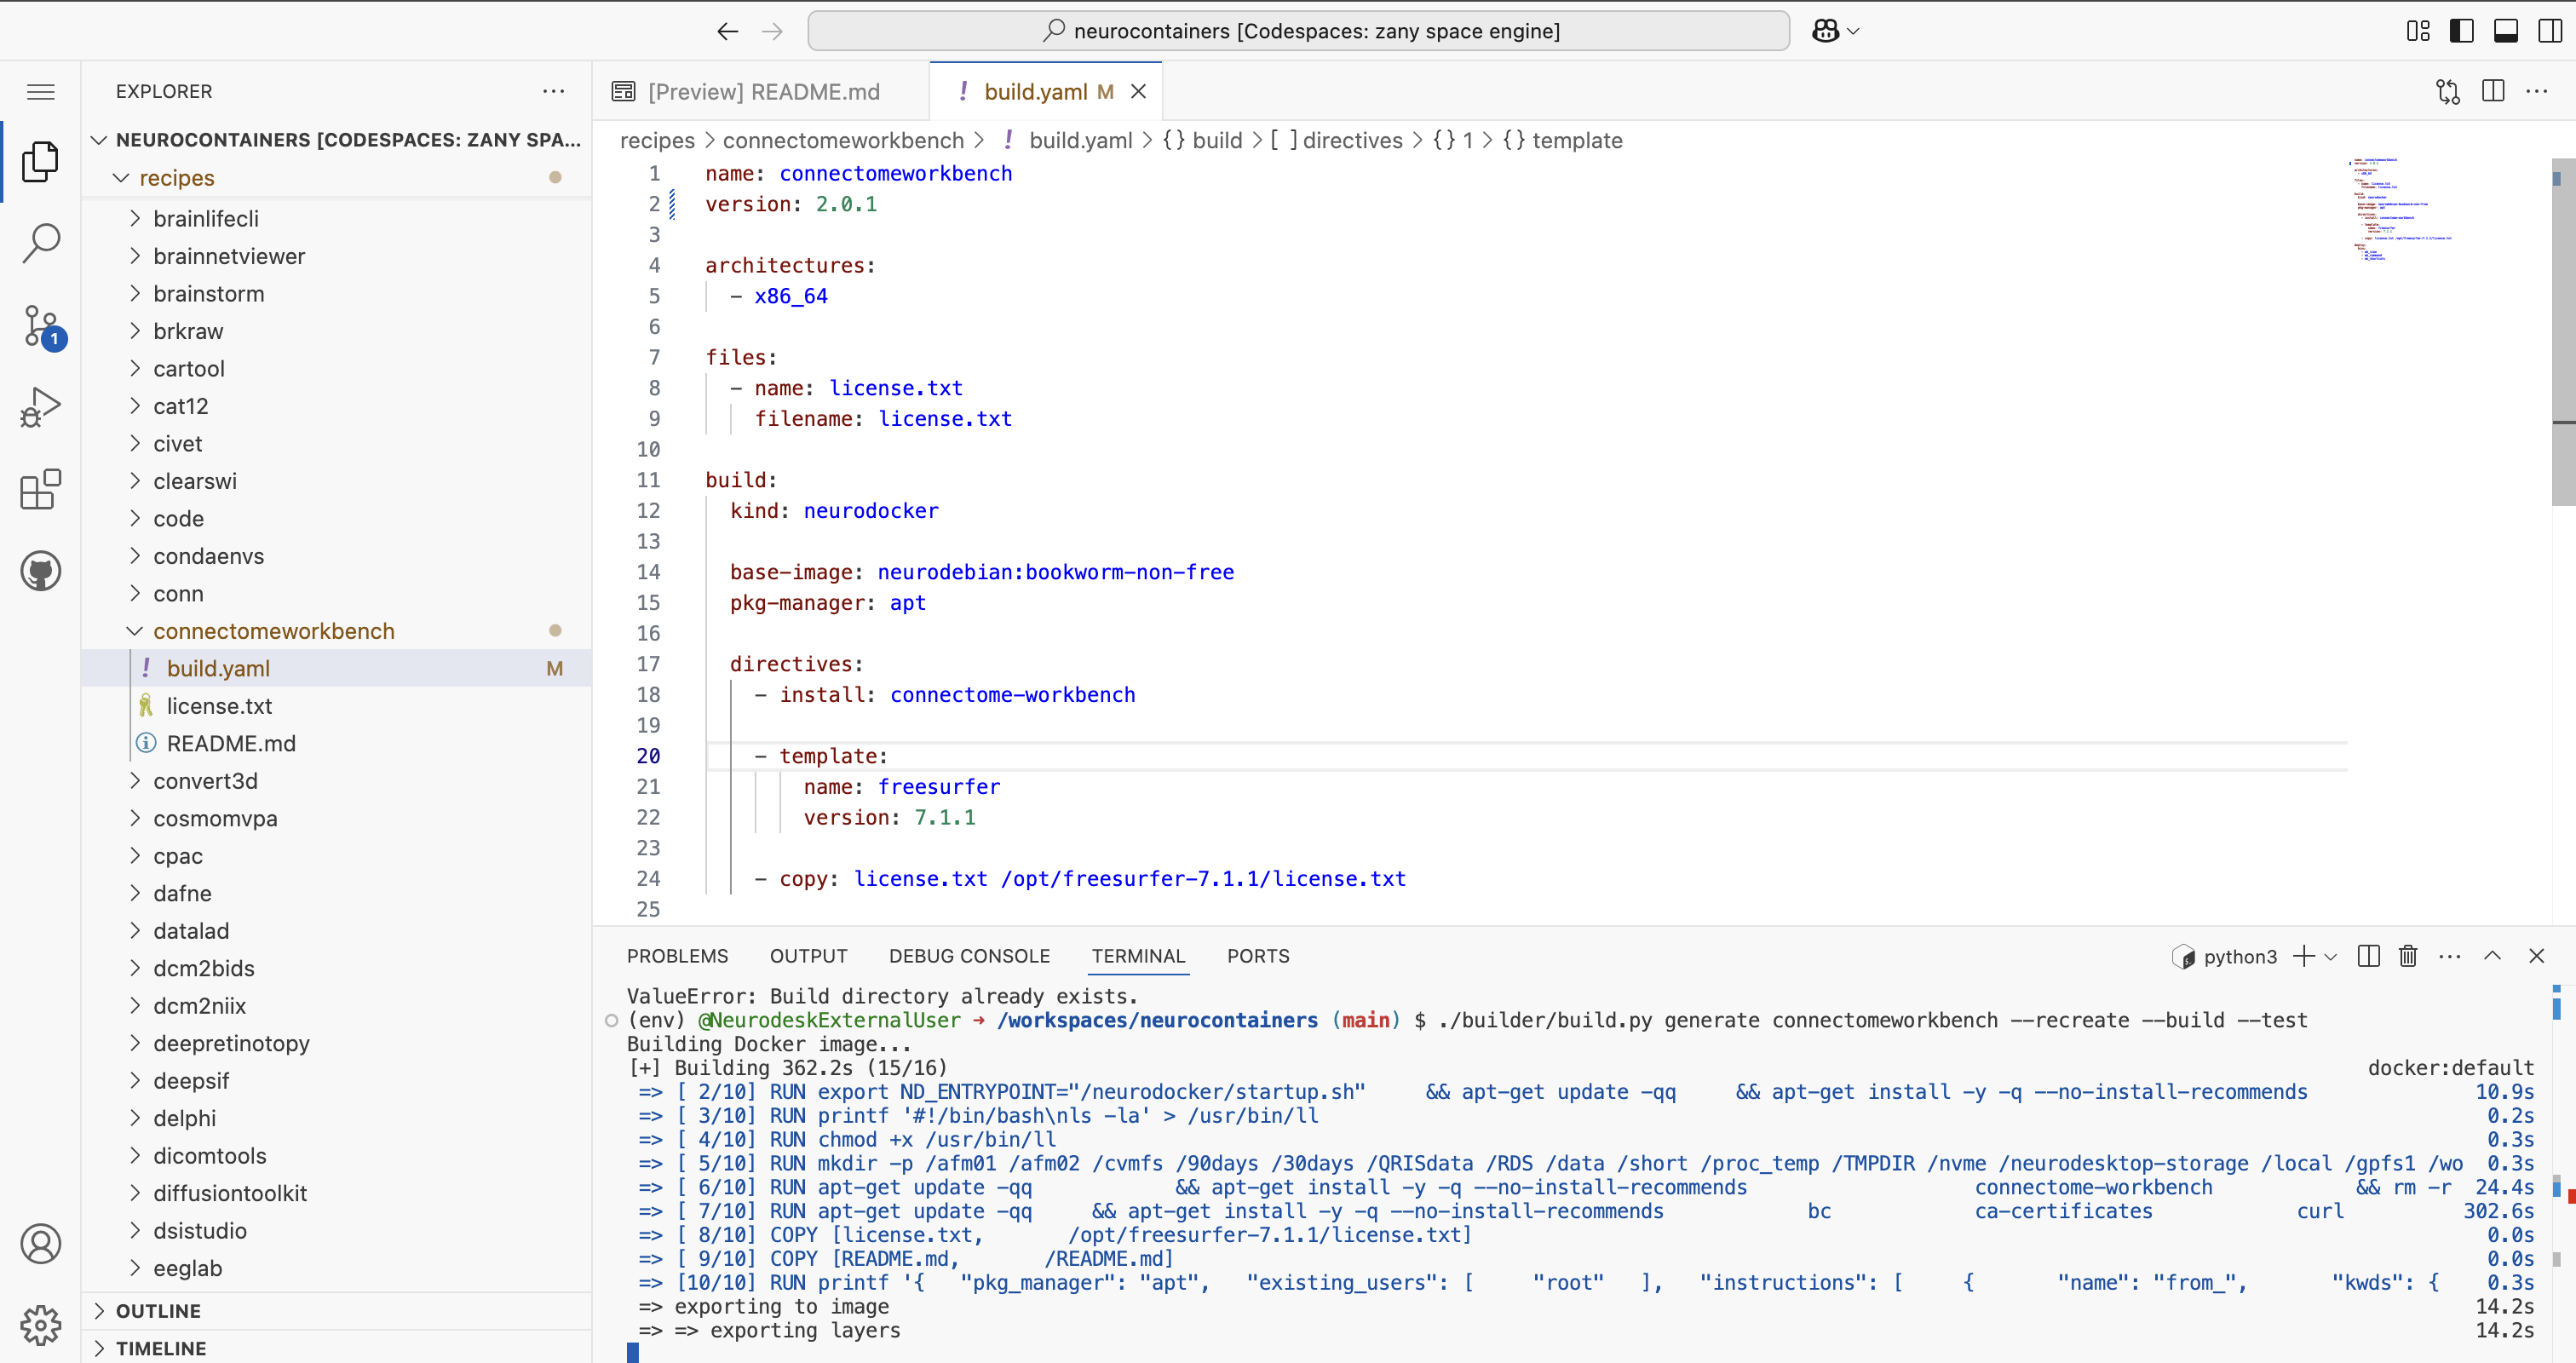Click the Open Changes icon in the editor toolbar
This screenshot has width=2576, height=1363.
tap(2447, 91)
